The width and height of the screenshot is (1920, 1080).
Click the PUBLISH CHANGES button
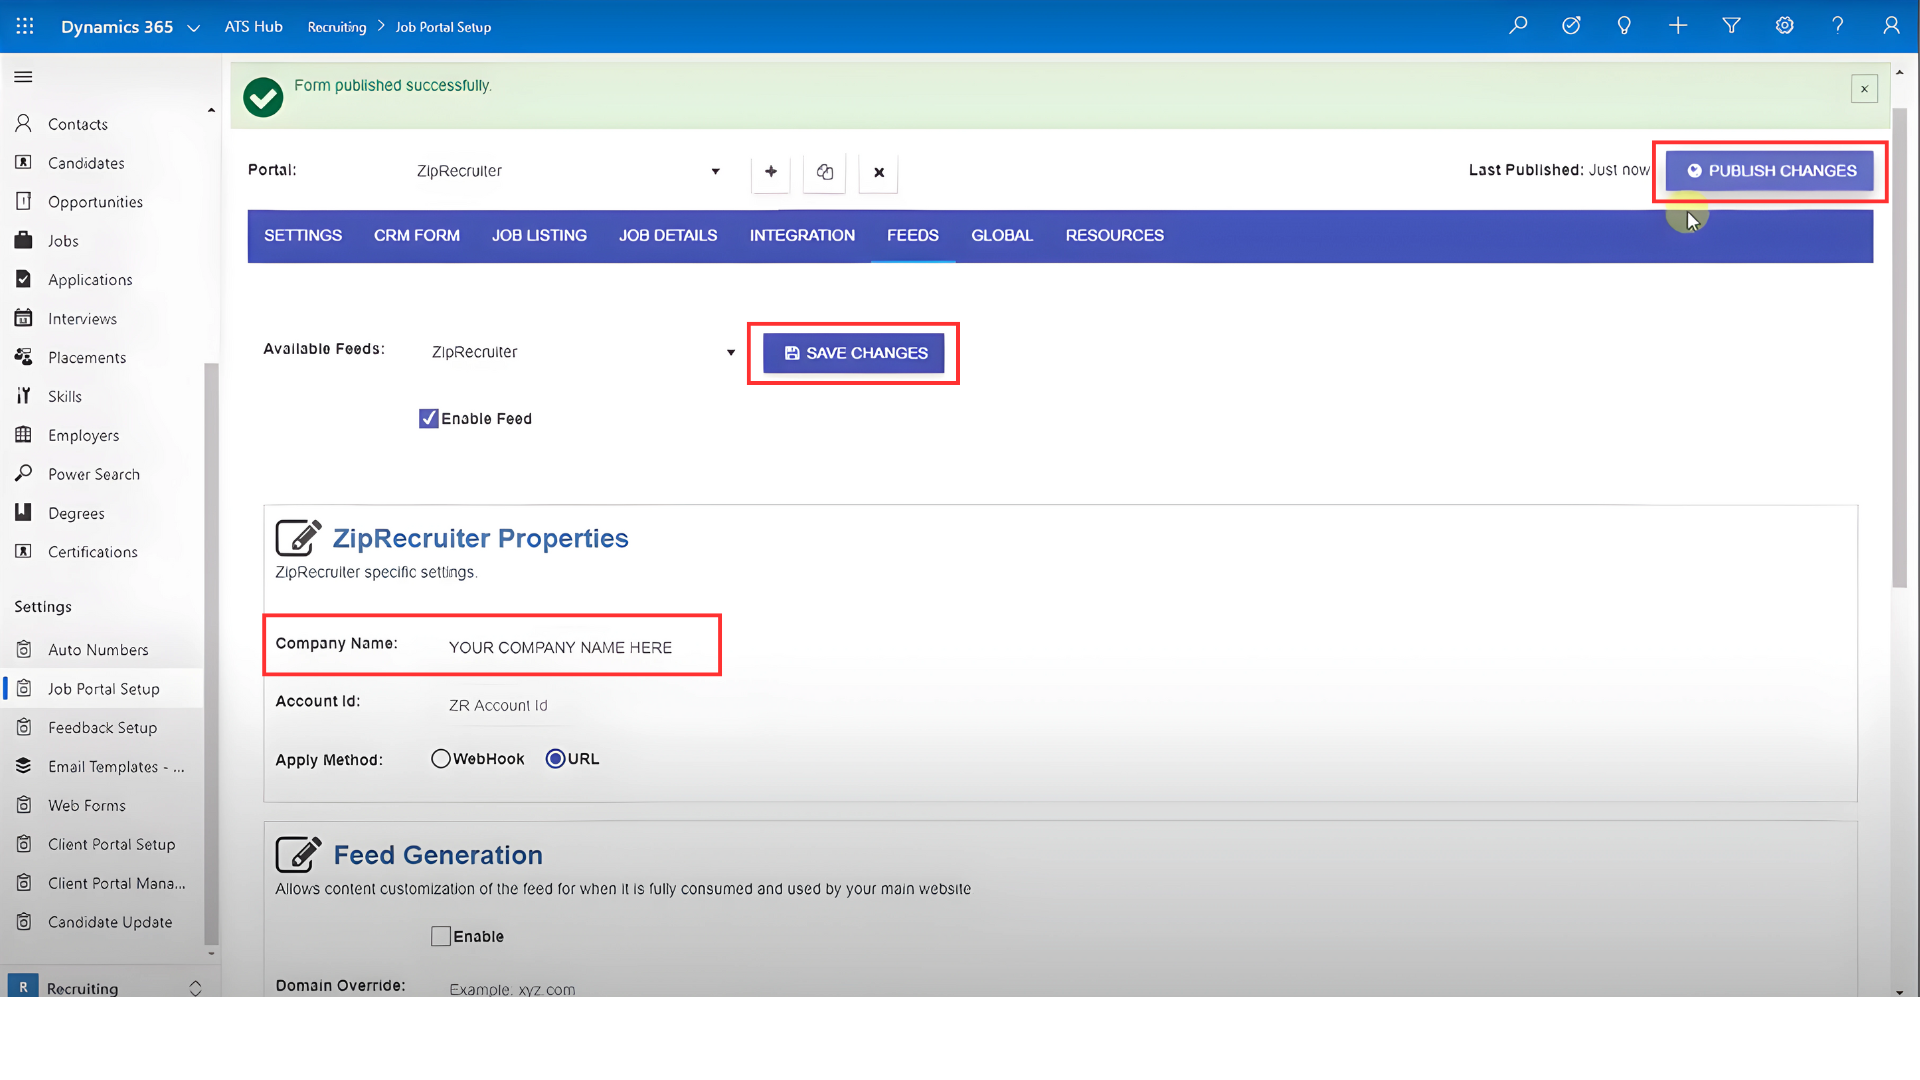(1770, 171)
